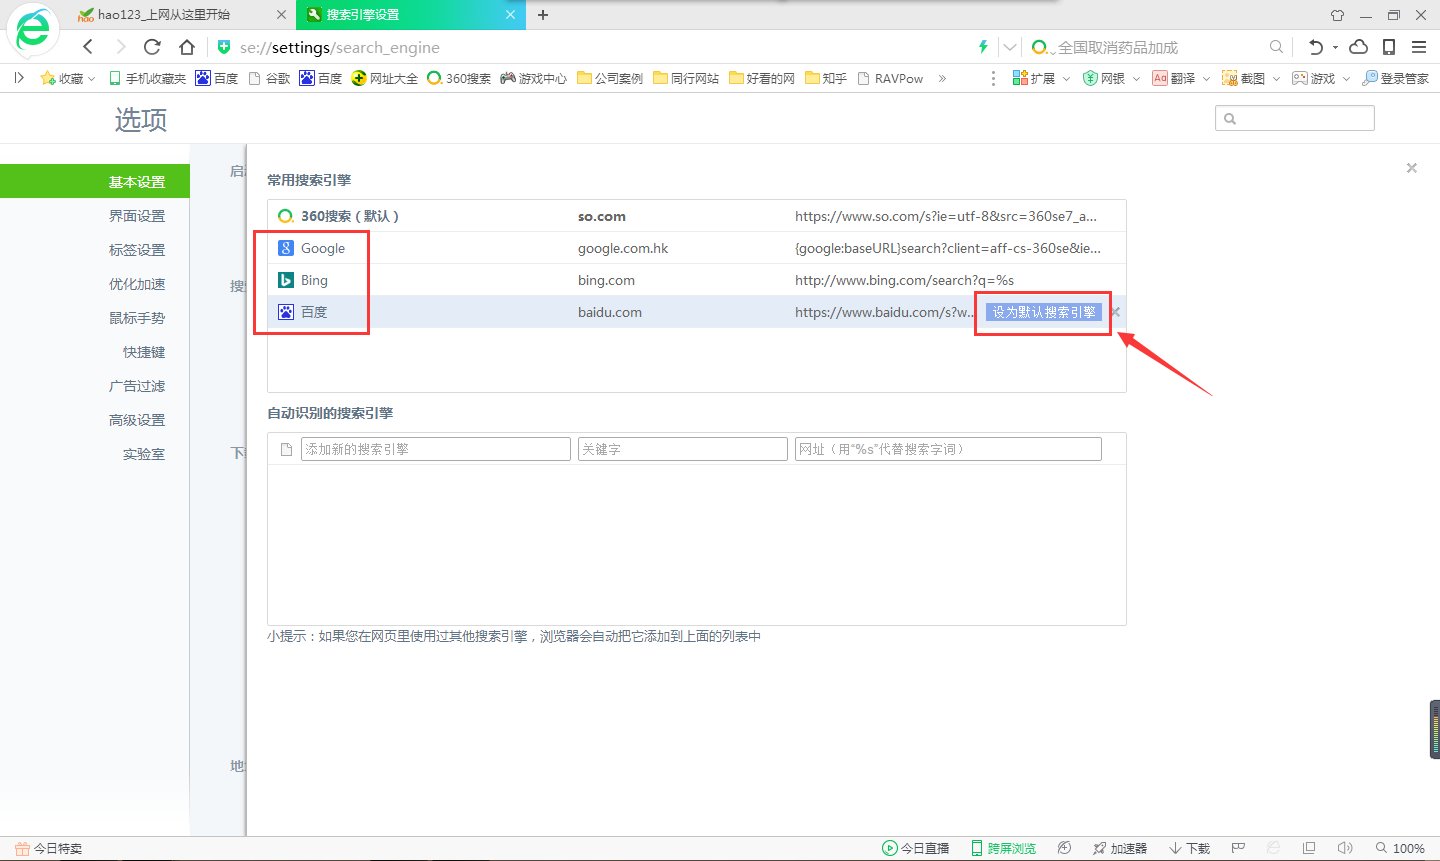The width and height of the screenshot is (1440, 861).
Task: Click the 100% zoom level control
Action: (1400, 848)
